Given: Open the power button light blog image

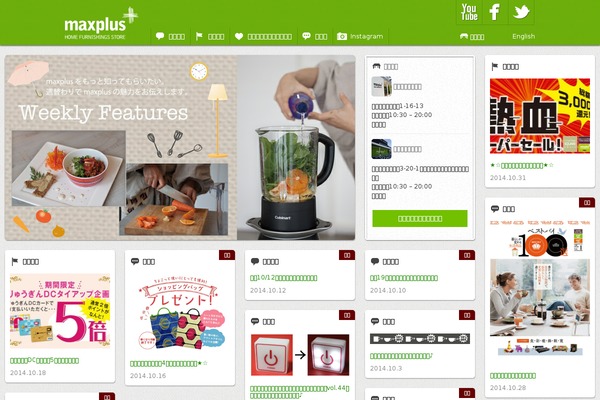Looking at the screenshot, I should [x=300, y=355].
